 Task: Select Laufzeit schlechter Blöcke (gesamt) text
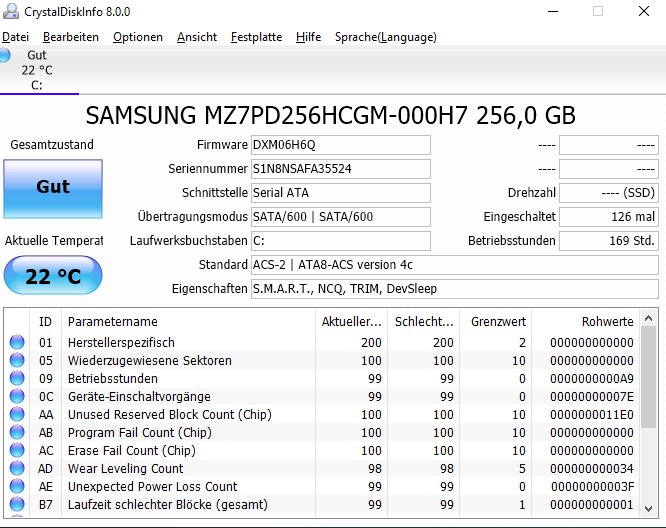(168, 505)
